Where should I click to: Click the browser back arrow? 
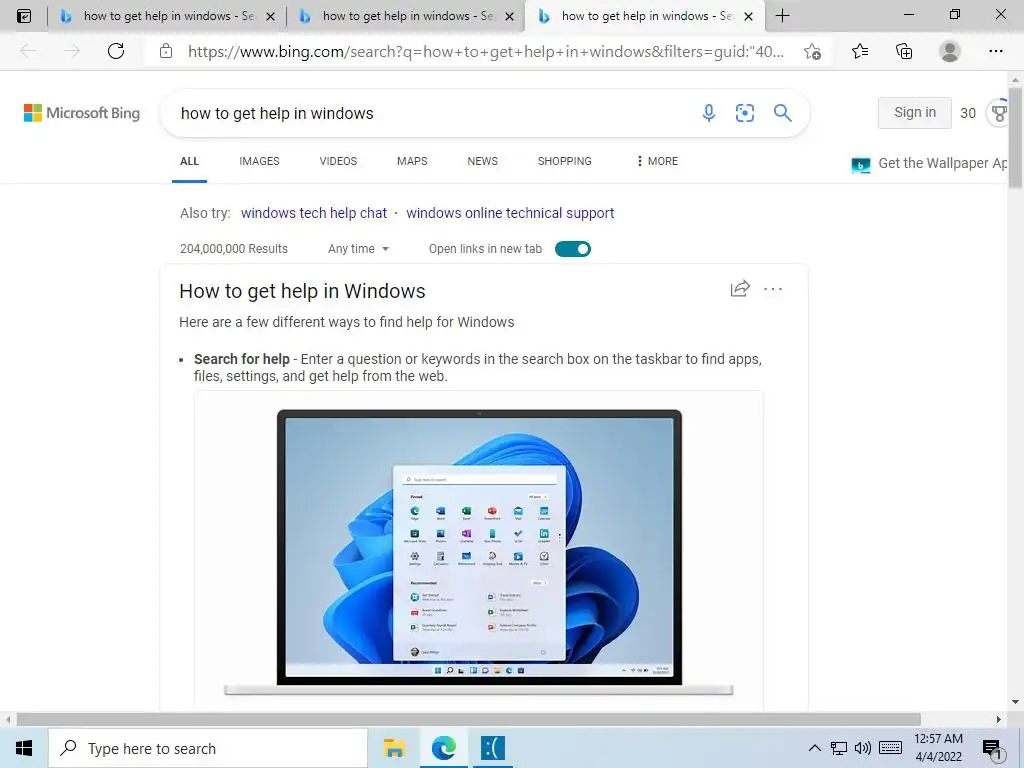(28, 51)
